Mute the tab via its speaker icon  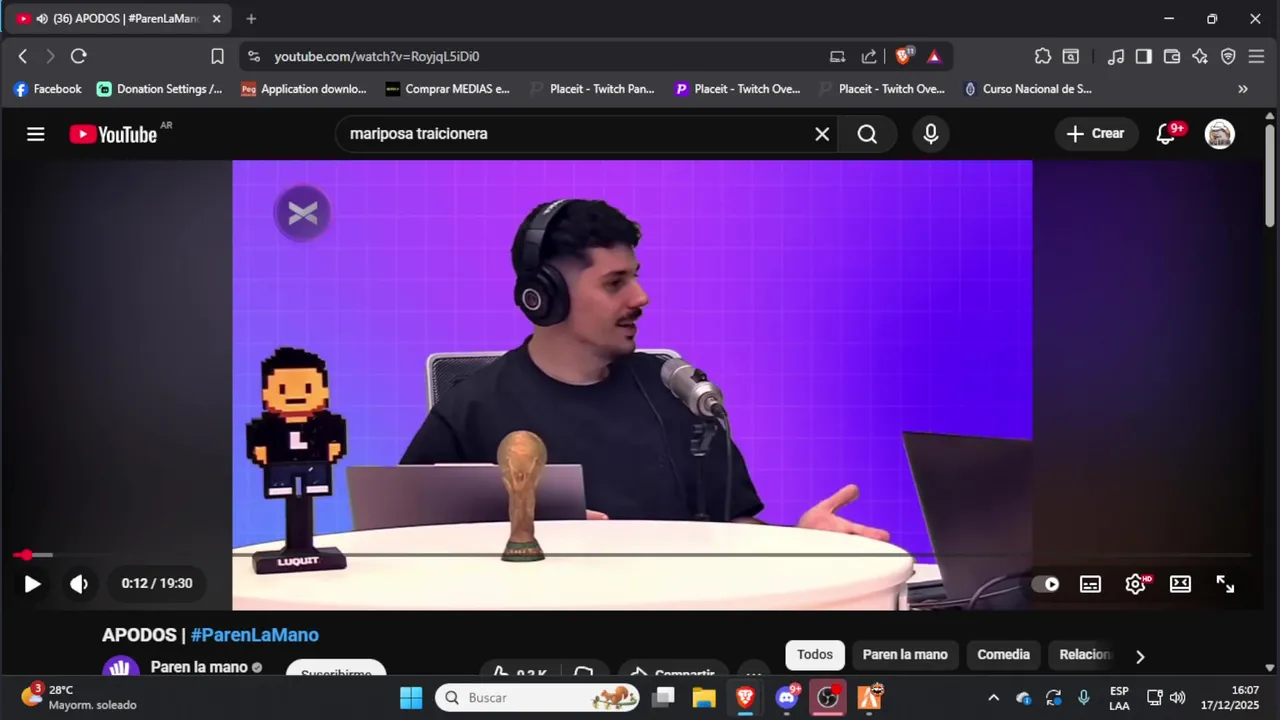[42, 19]
